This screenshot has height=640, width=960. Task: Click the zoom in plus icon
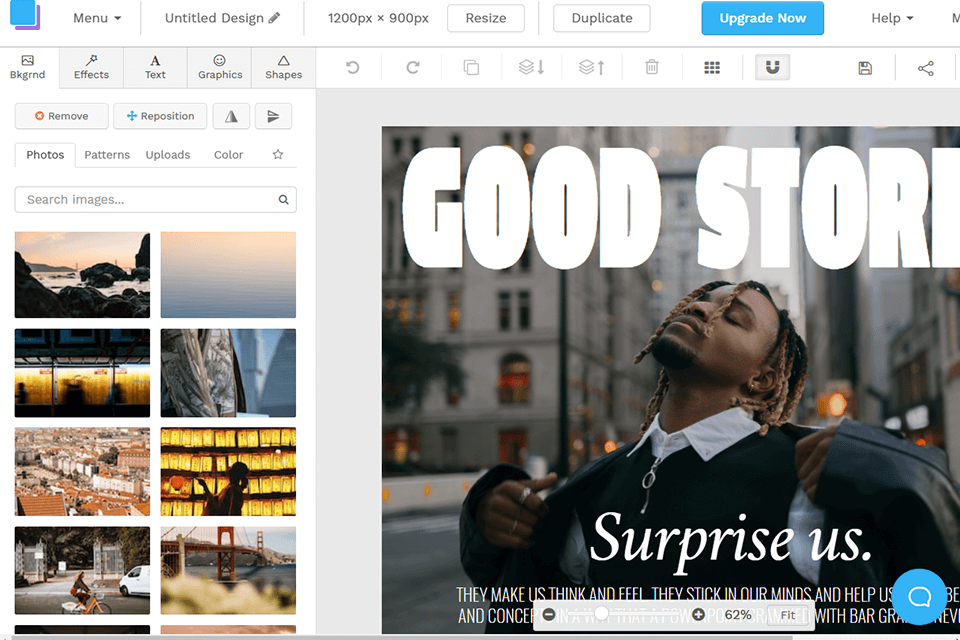click(x=698, y=614)
